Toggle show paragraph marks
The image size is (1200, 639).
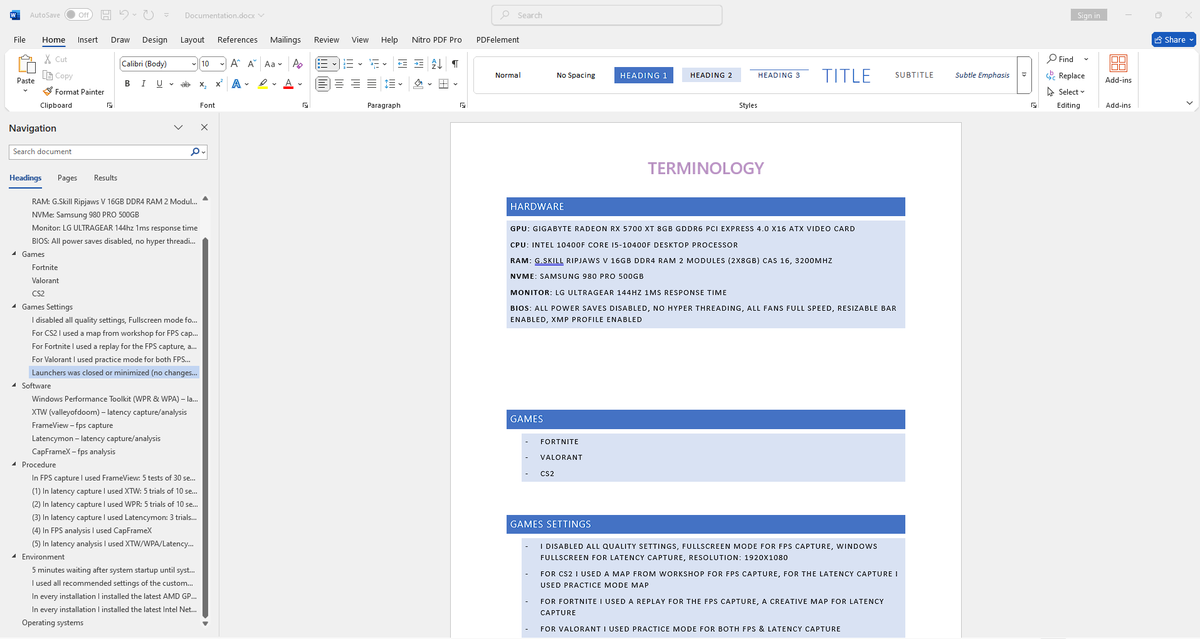[x=455, y=63]
